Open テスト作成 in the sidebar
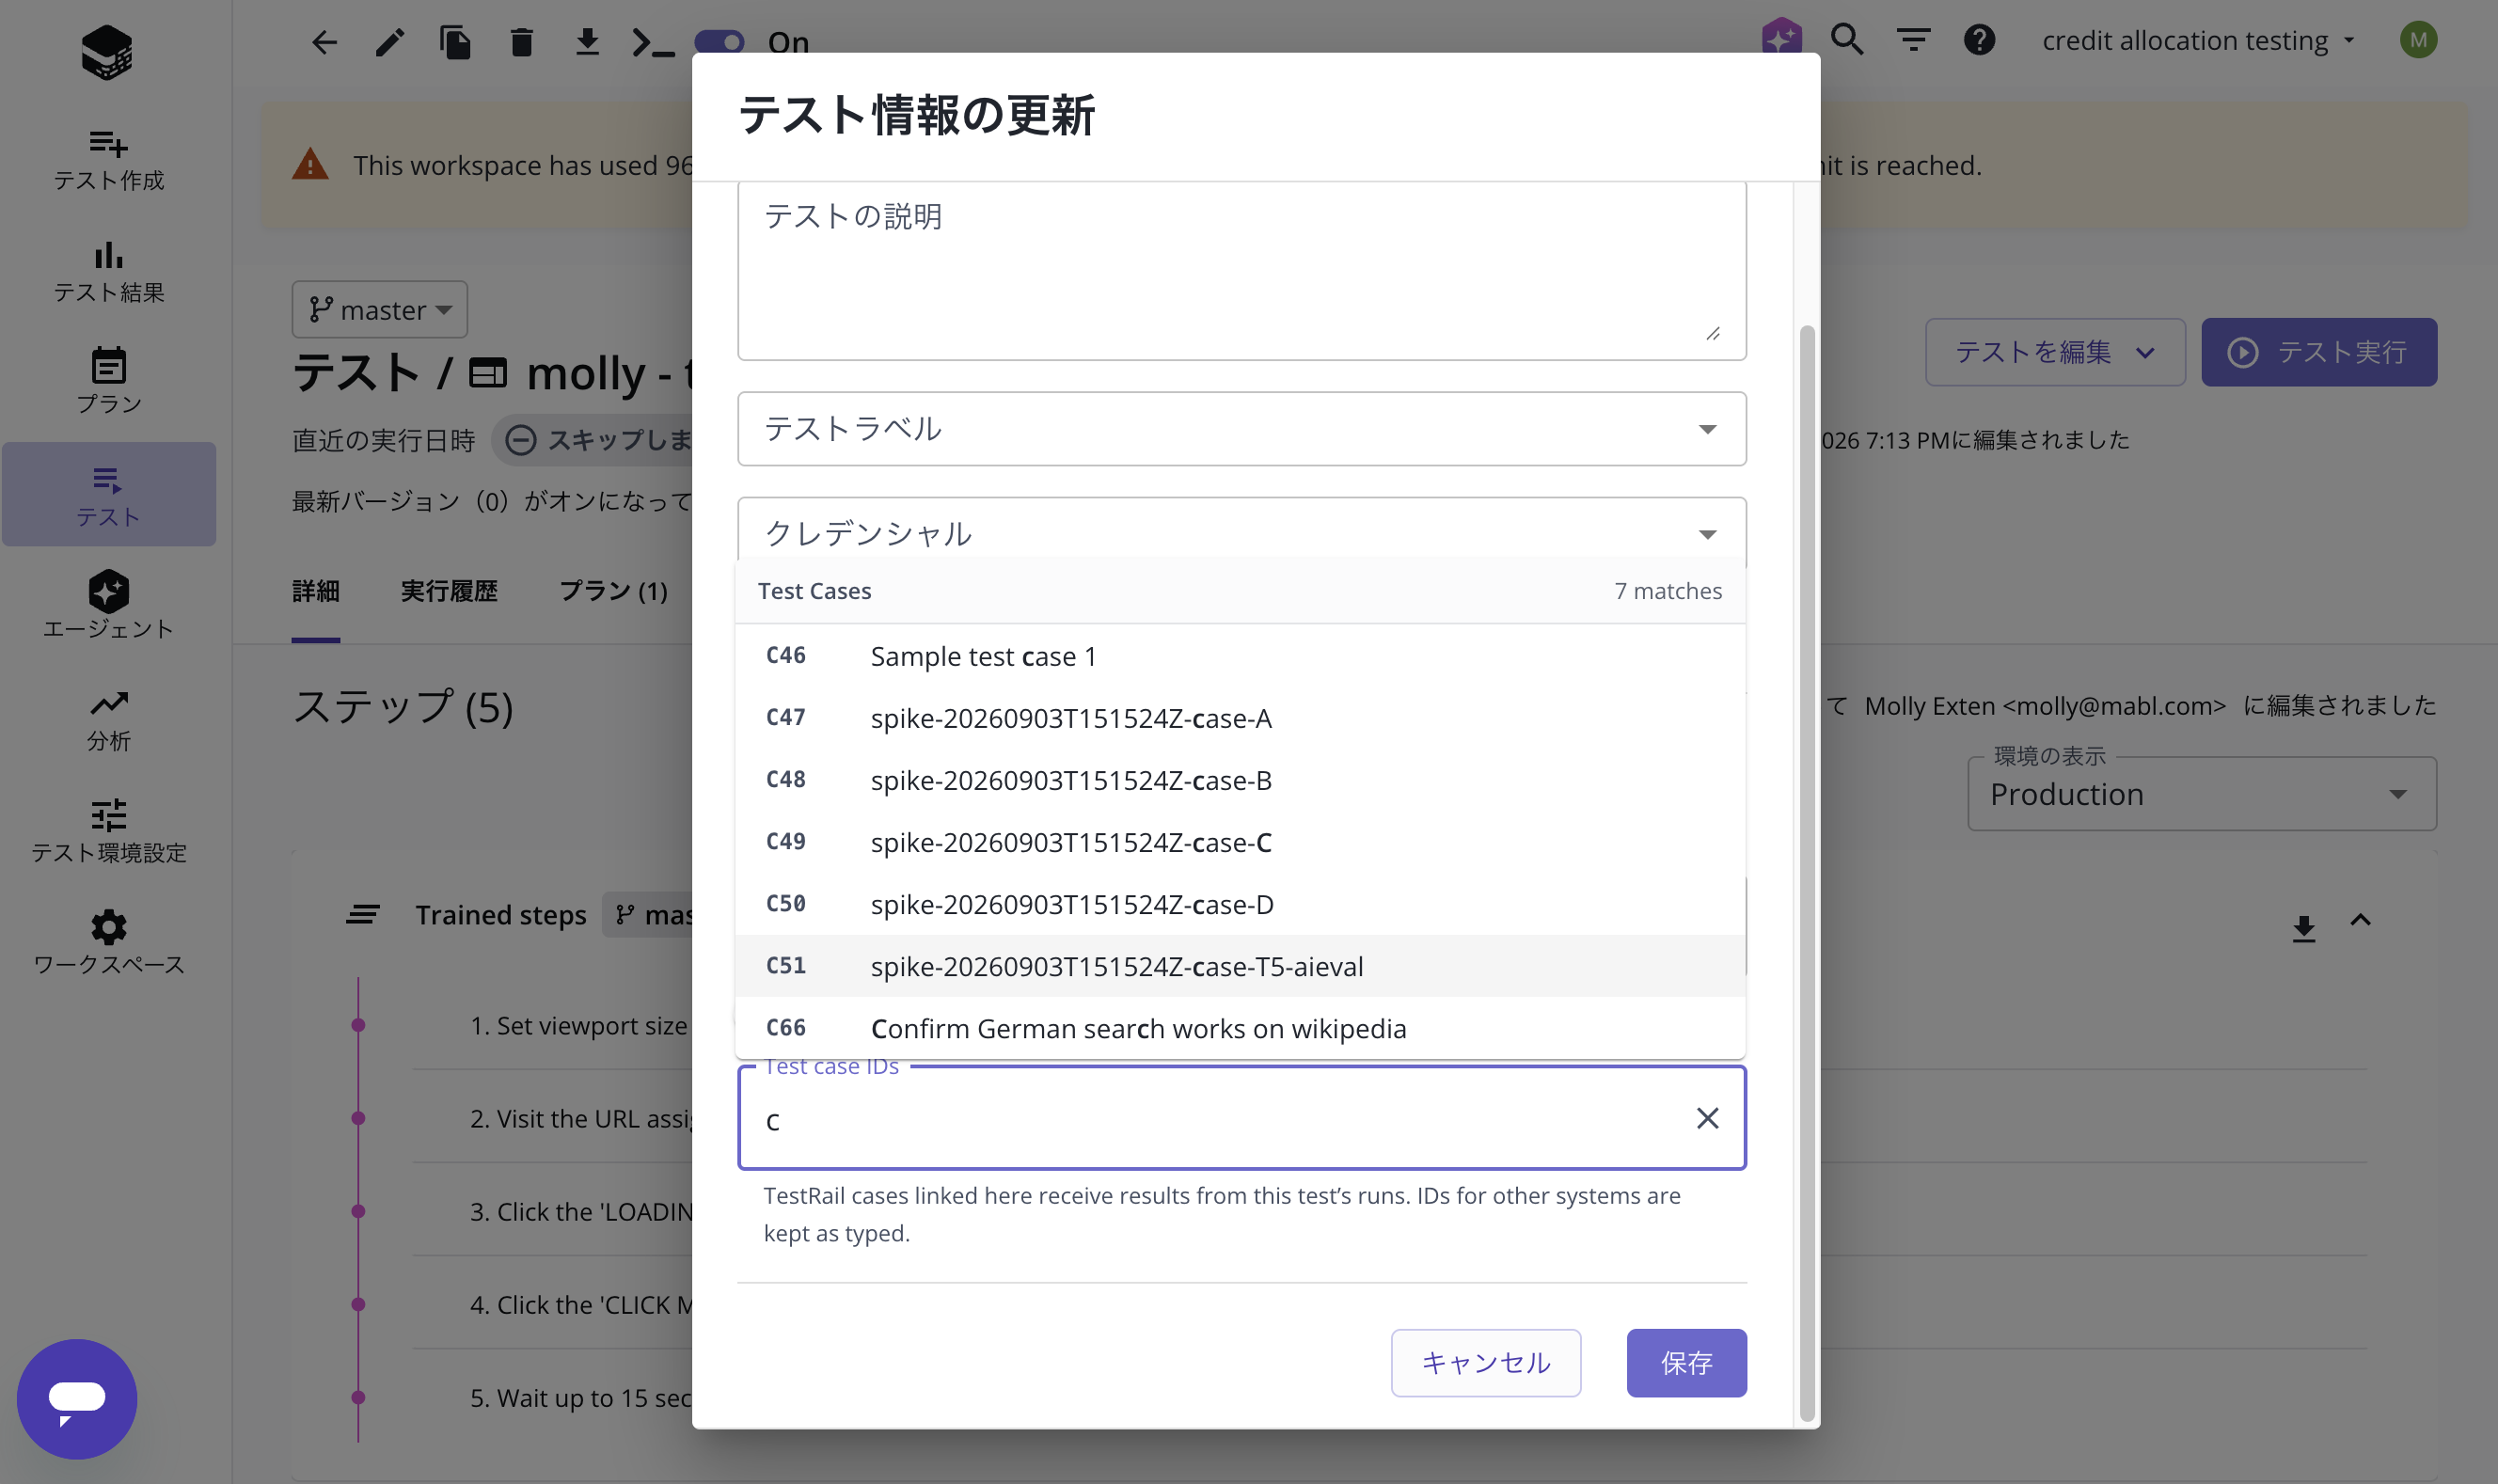The height and width of the screenshot is (1484, 2498). tap(108, 160)
